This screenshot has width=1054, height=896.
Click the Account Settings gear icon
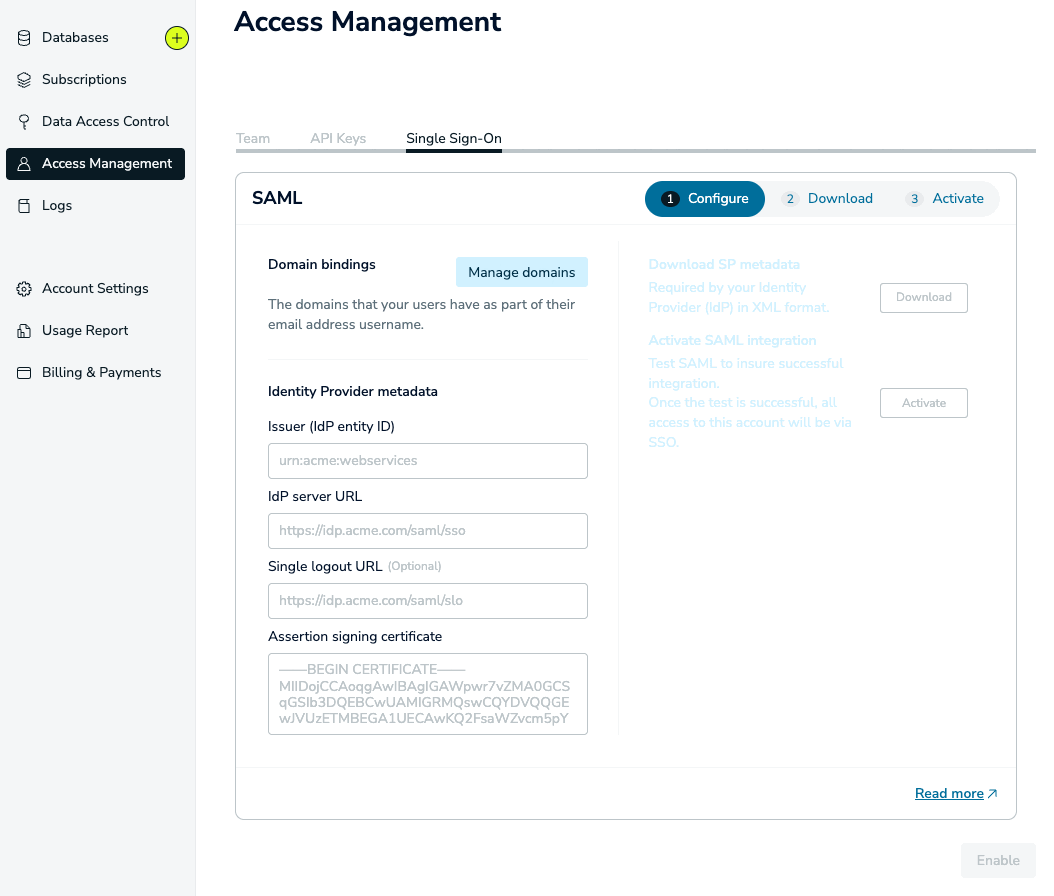click(x=24, y=289)
